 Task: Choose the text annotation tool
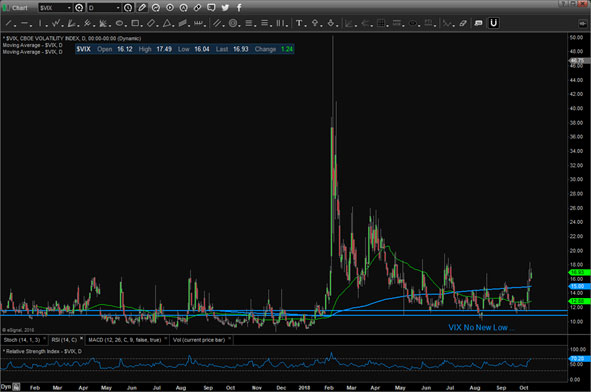[299, 23]
